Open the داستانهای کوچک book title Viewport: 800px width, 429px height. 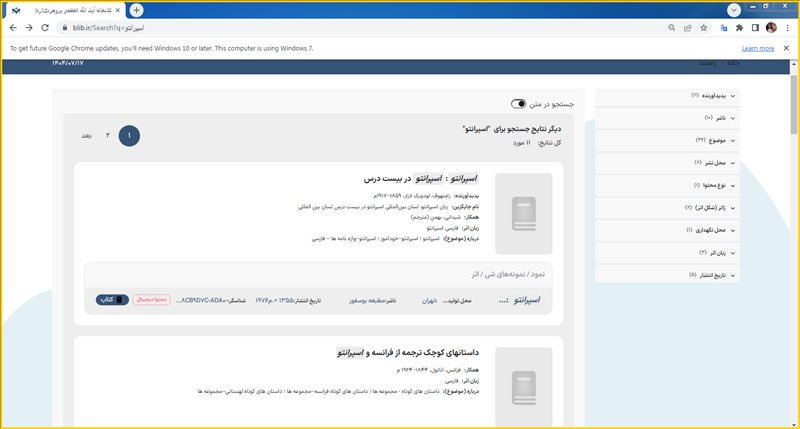[x=410, y=353]
